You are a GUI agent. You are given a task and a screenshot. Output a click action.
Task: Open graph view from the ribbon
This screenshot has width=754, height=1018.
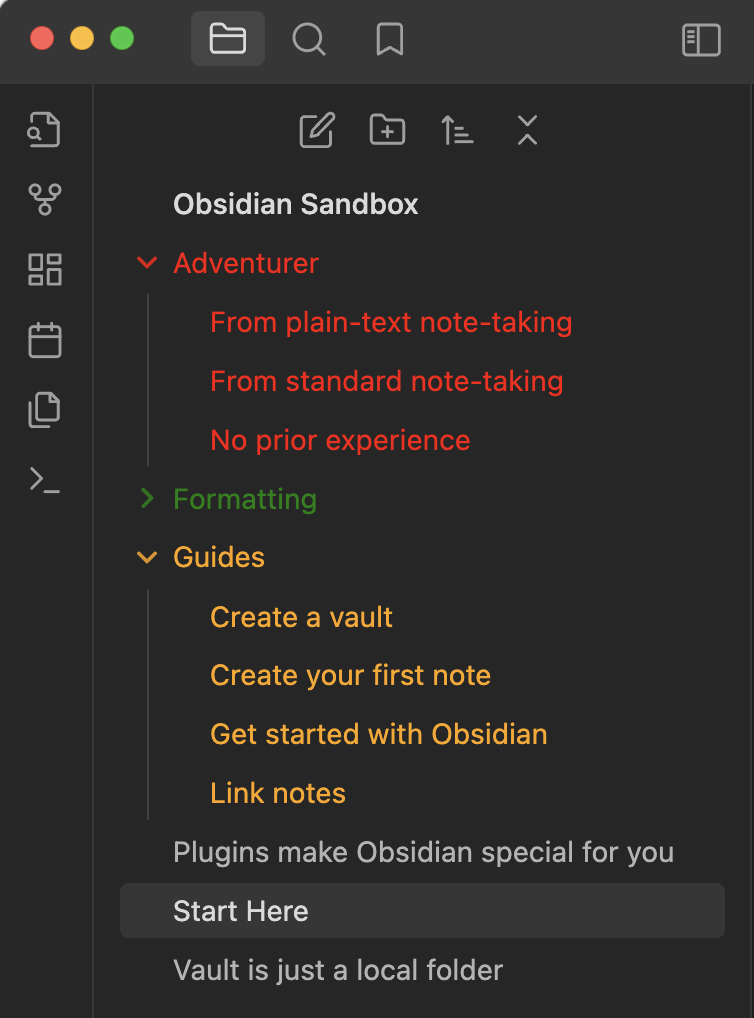[45, 199]
